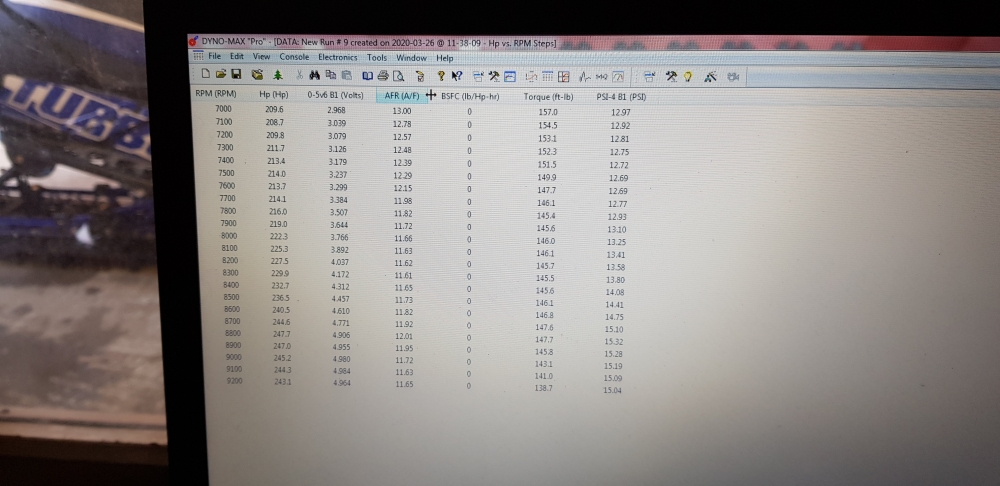The width and height of the screenshot is (1000, 486).
Task: Open the Edit menu
Action: (237, 56)
